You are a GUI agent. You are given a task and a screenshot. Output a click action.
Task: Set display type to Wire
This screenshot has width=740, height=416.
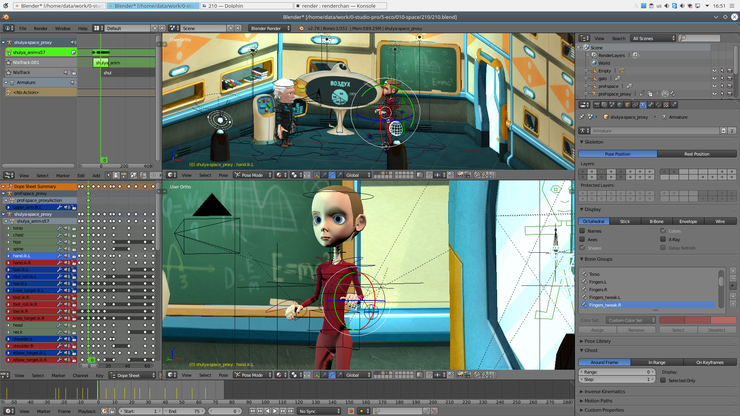(720, 221)
